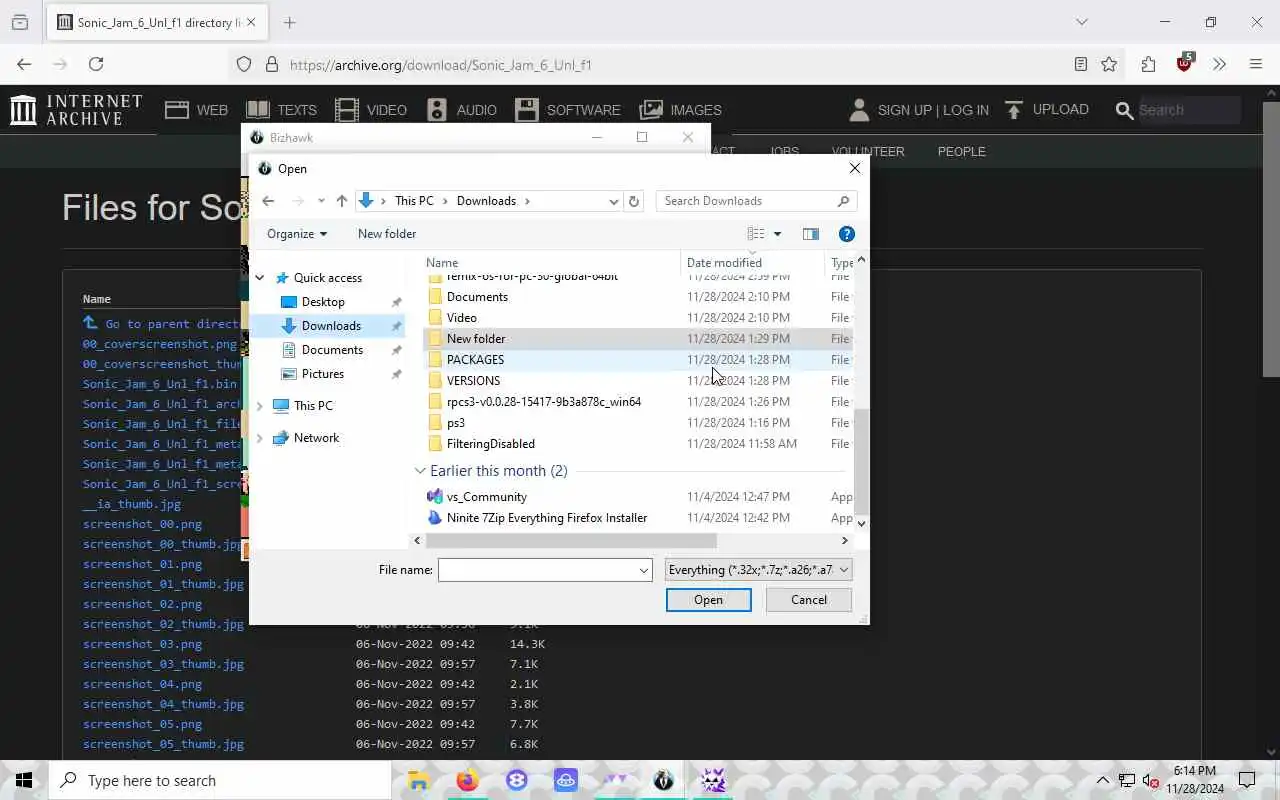Click the vertical scrollbar of the file list
The image size is (1280, 800).
pos(861,460)
